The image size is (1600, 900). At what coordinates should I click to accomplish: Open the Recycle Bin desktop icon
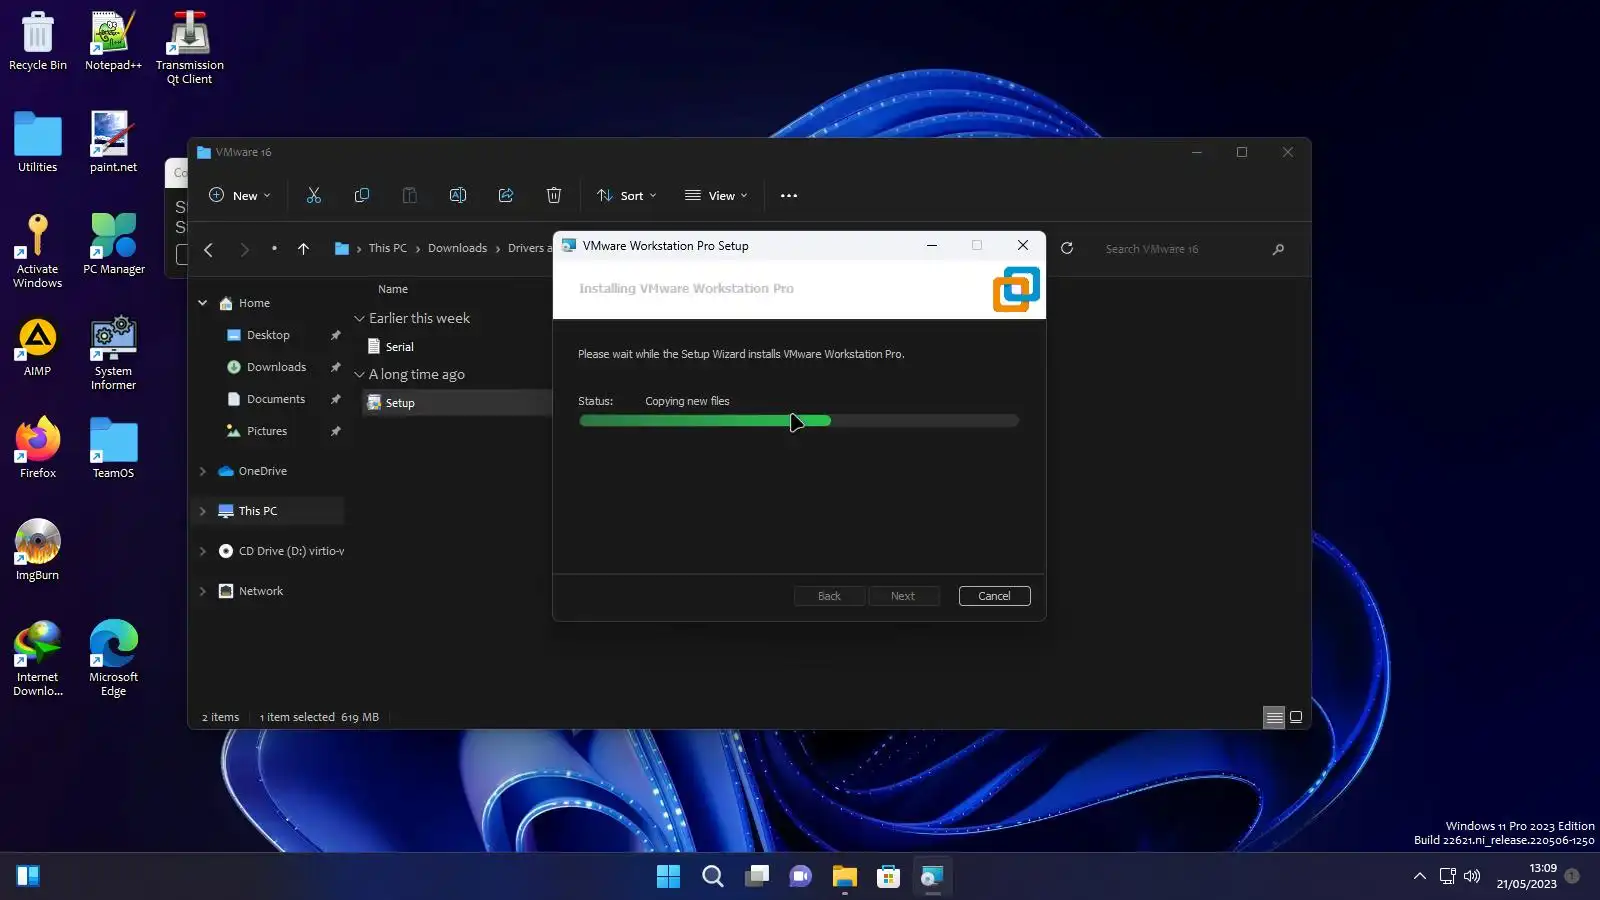tap(38, 41)
